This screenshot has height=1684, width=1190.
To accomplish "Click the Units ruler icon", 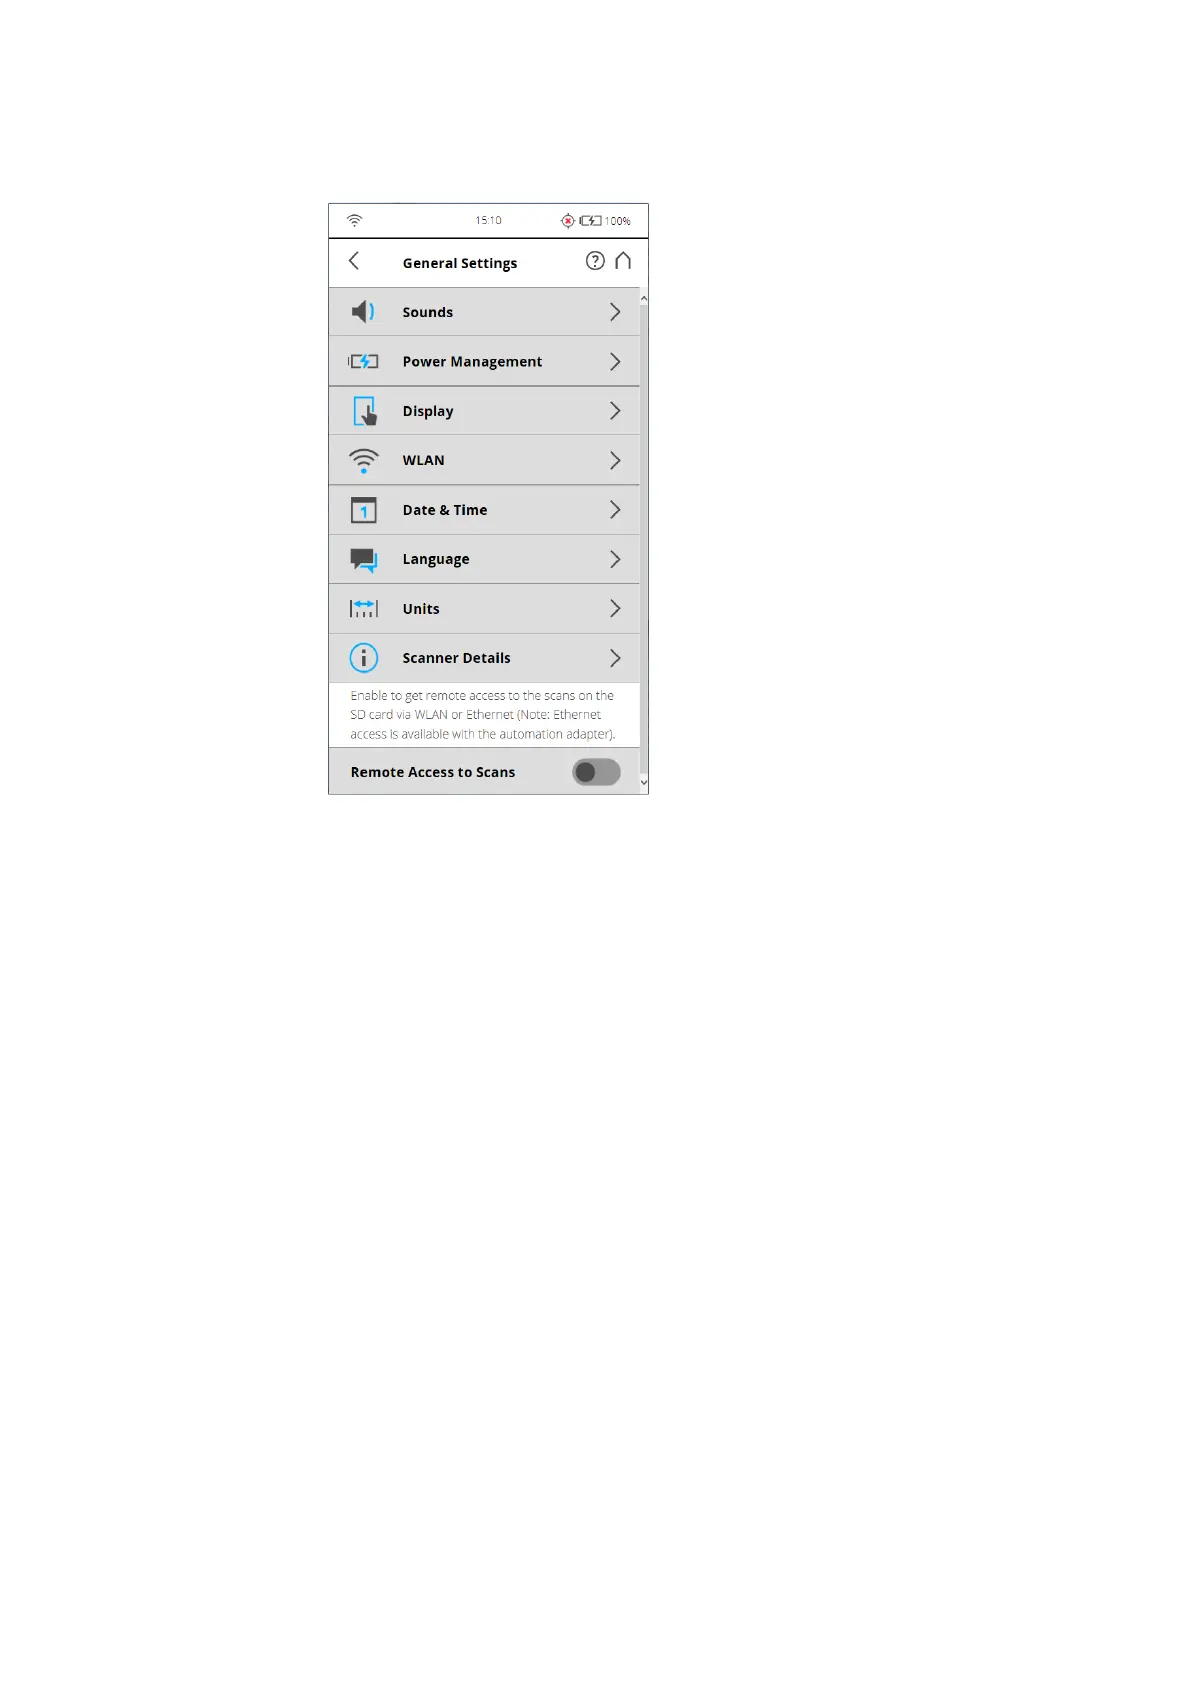I will coord(364,608).
